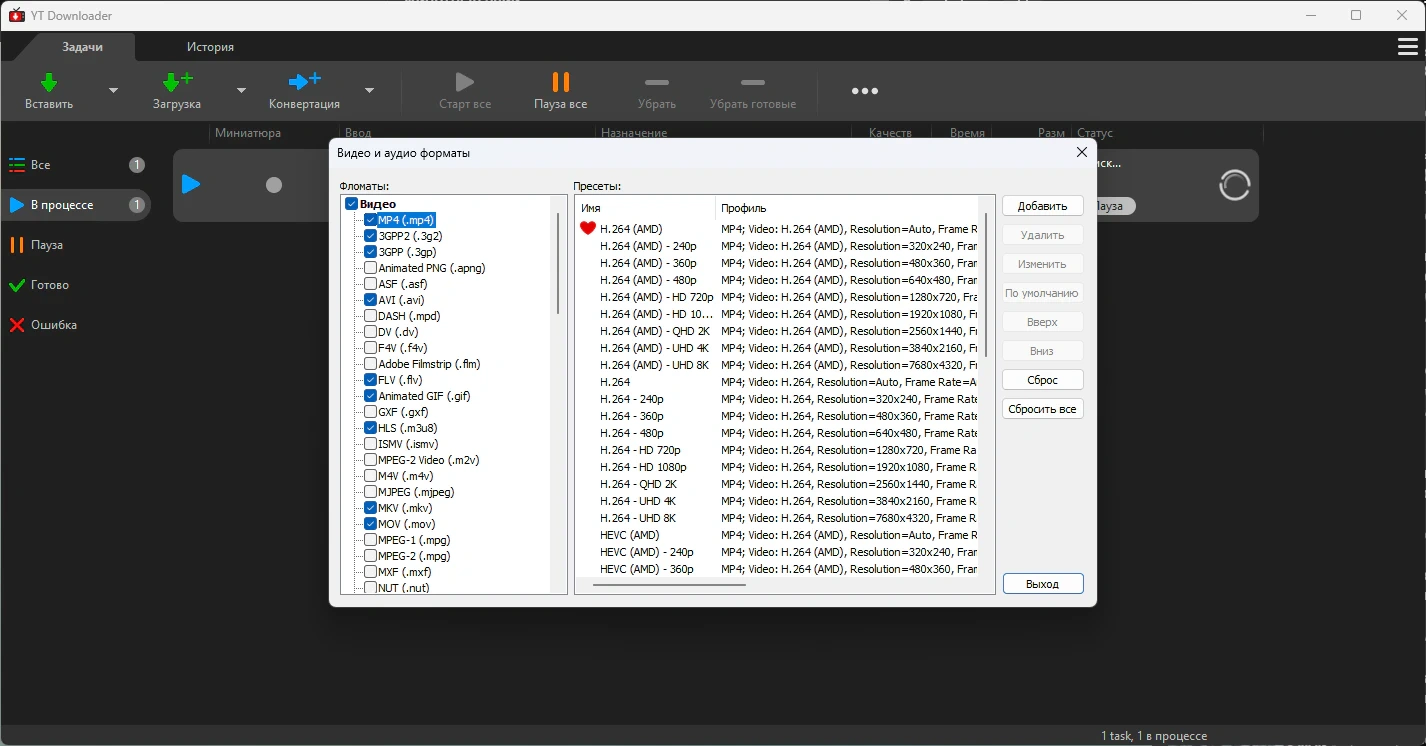Click the Добавить button

point(1043,206)
